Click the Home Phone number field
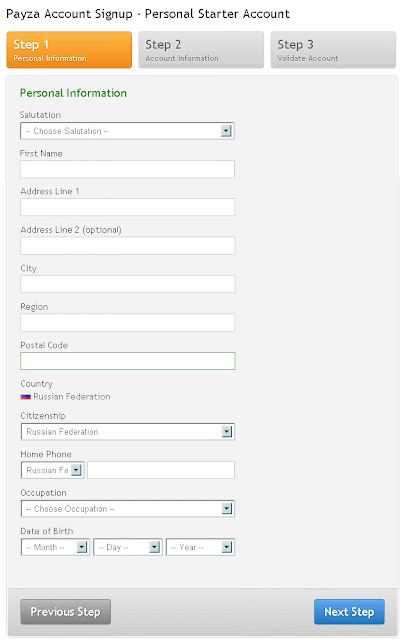402x640 pixels. (161, 470)
